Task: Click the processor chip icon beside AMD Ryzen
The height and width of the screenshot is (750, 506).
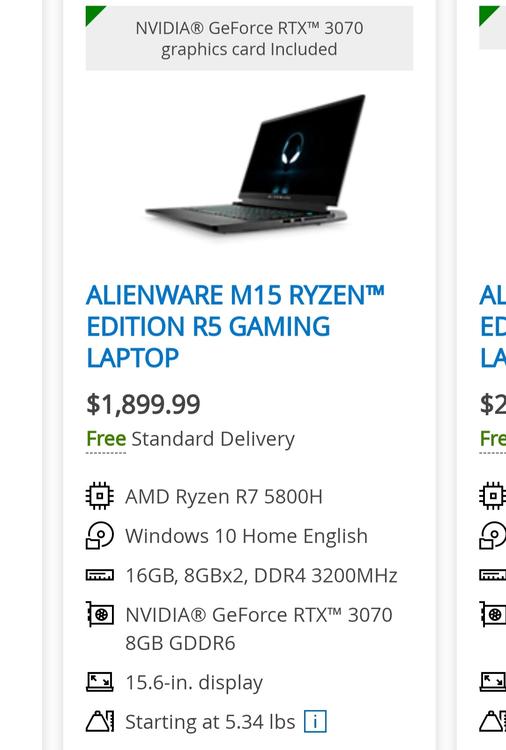Action: tap(99, 496)
